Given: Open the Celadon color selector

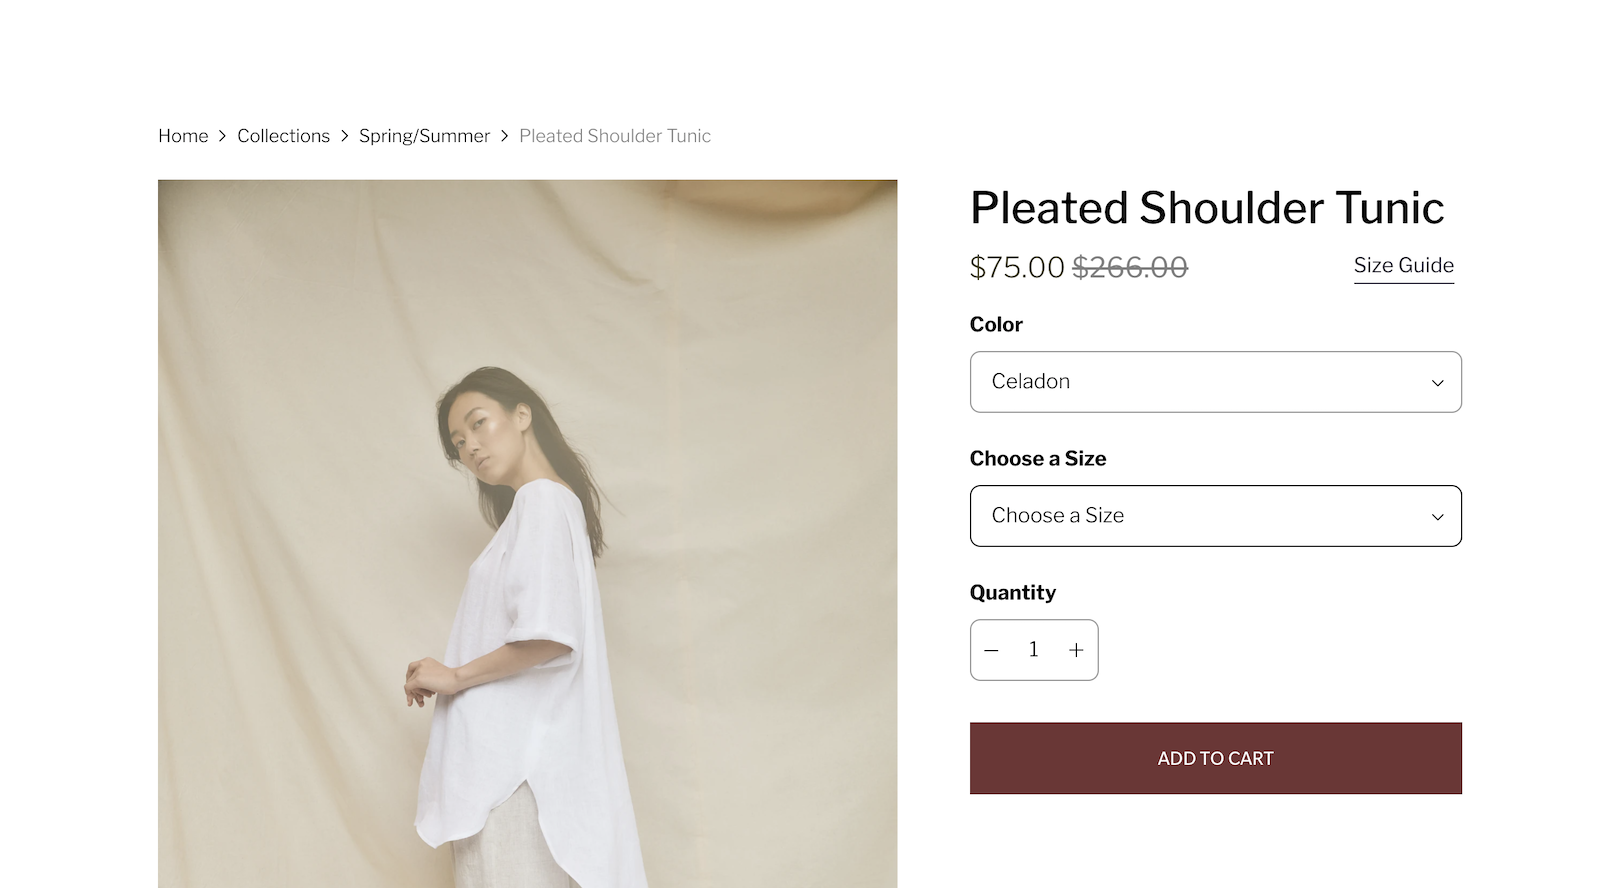Looking at the screenshot, I should click(1215, 382).
